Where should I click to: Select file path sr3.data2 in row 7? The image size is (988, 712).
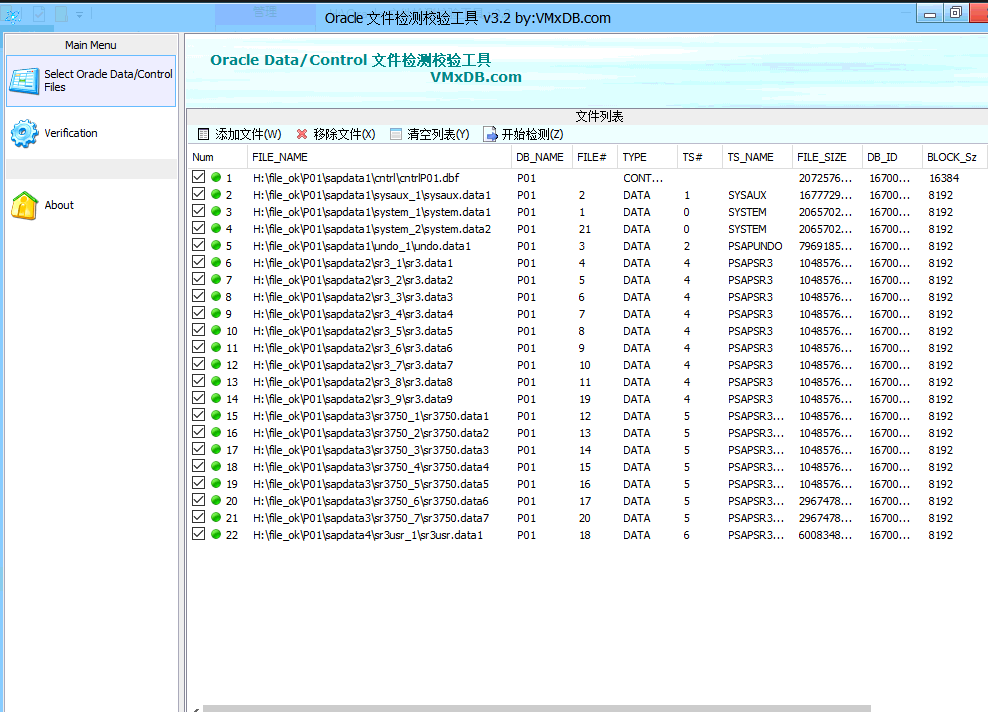tap(353, 280)
